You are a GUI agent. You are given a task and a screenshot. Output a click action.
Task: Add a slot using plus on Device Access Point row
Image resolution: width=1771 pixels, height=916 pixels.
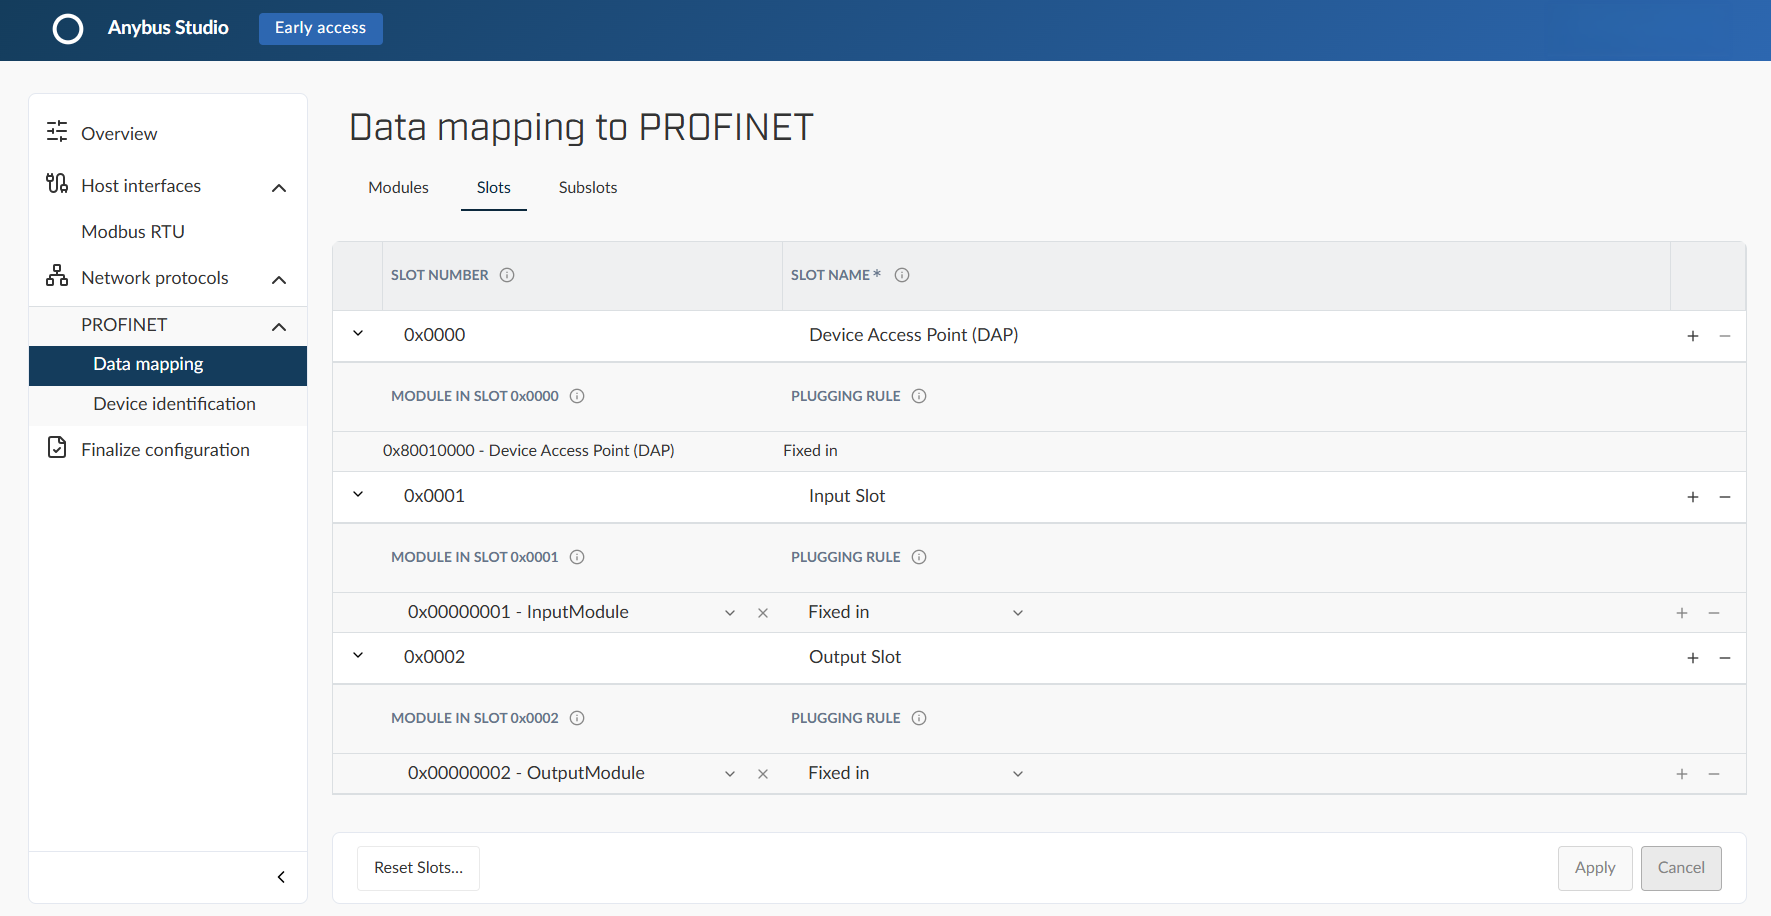click(x=1693, y=336)
